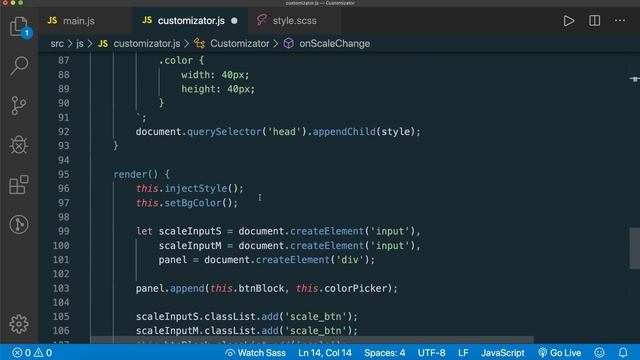Click the horizontal scrollbar at editor bottom

(x=312, y=340)
